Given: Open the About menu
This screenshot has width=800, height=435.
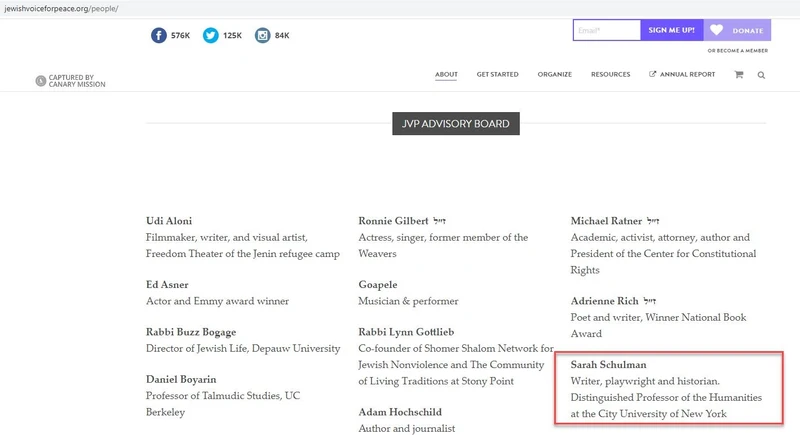Looking at the screenshot, I should tap(446, 74).
